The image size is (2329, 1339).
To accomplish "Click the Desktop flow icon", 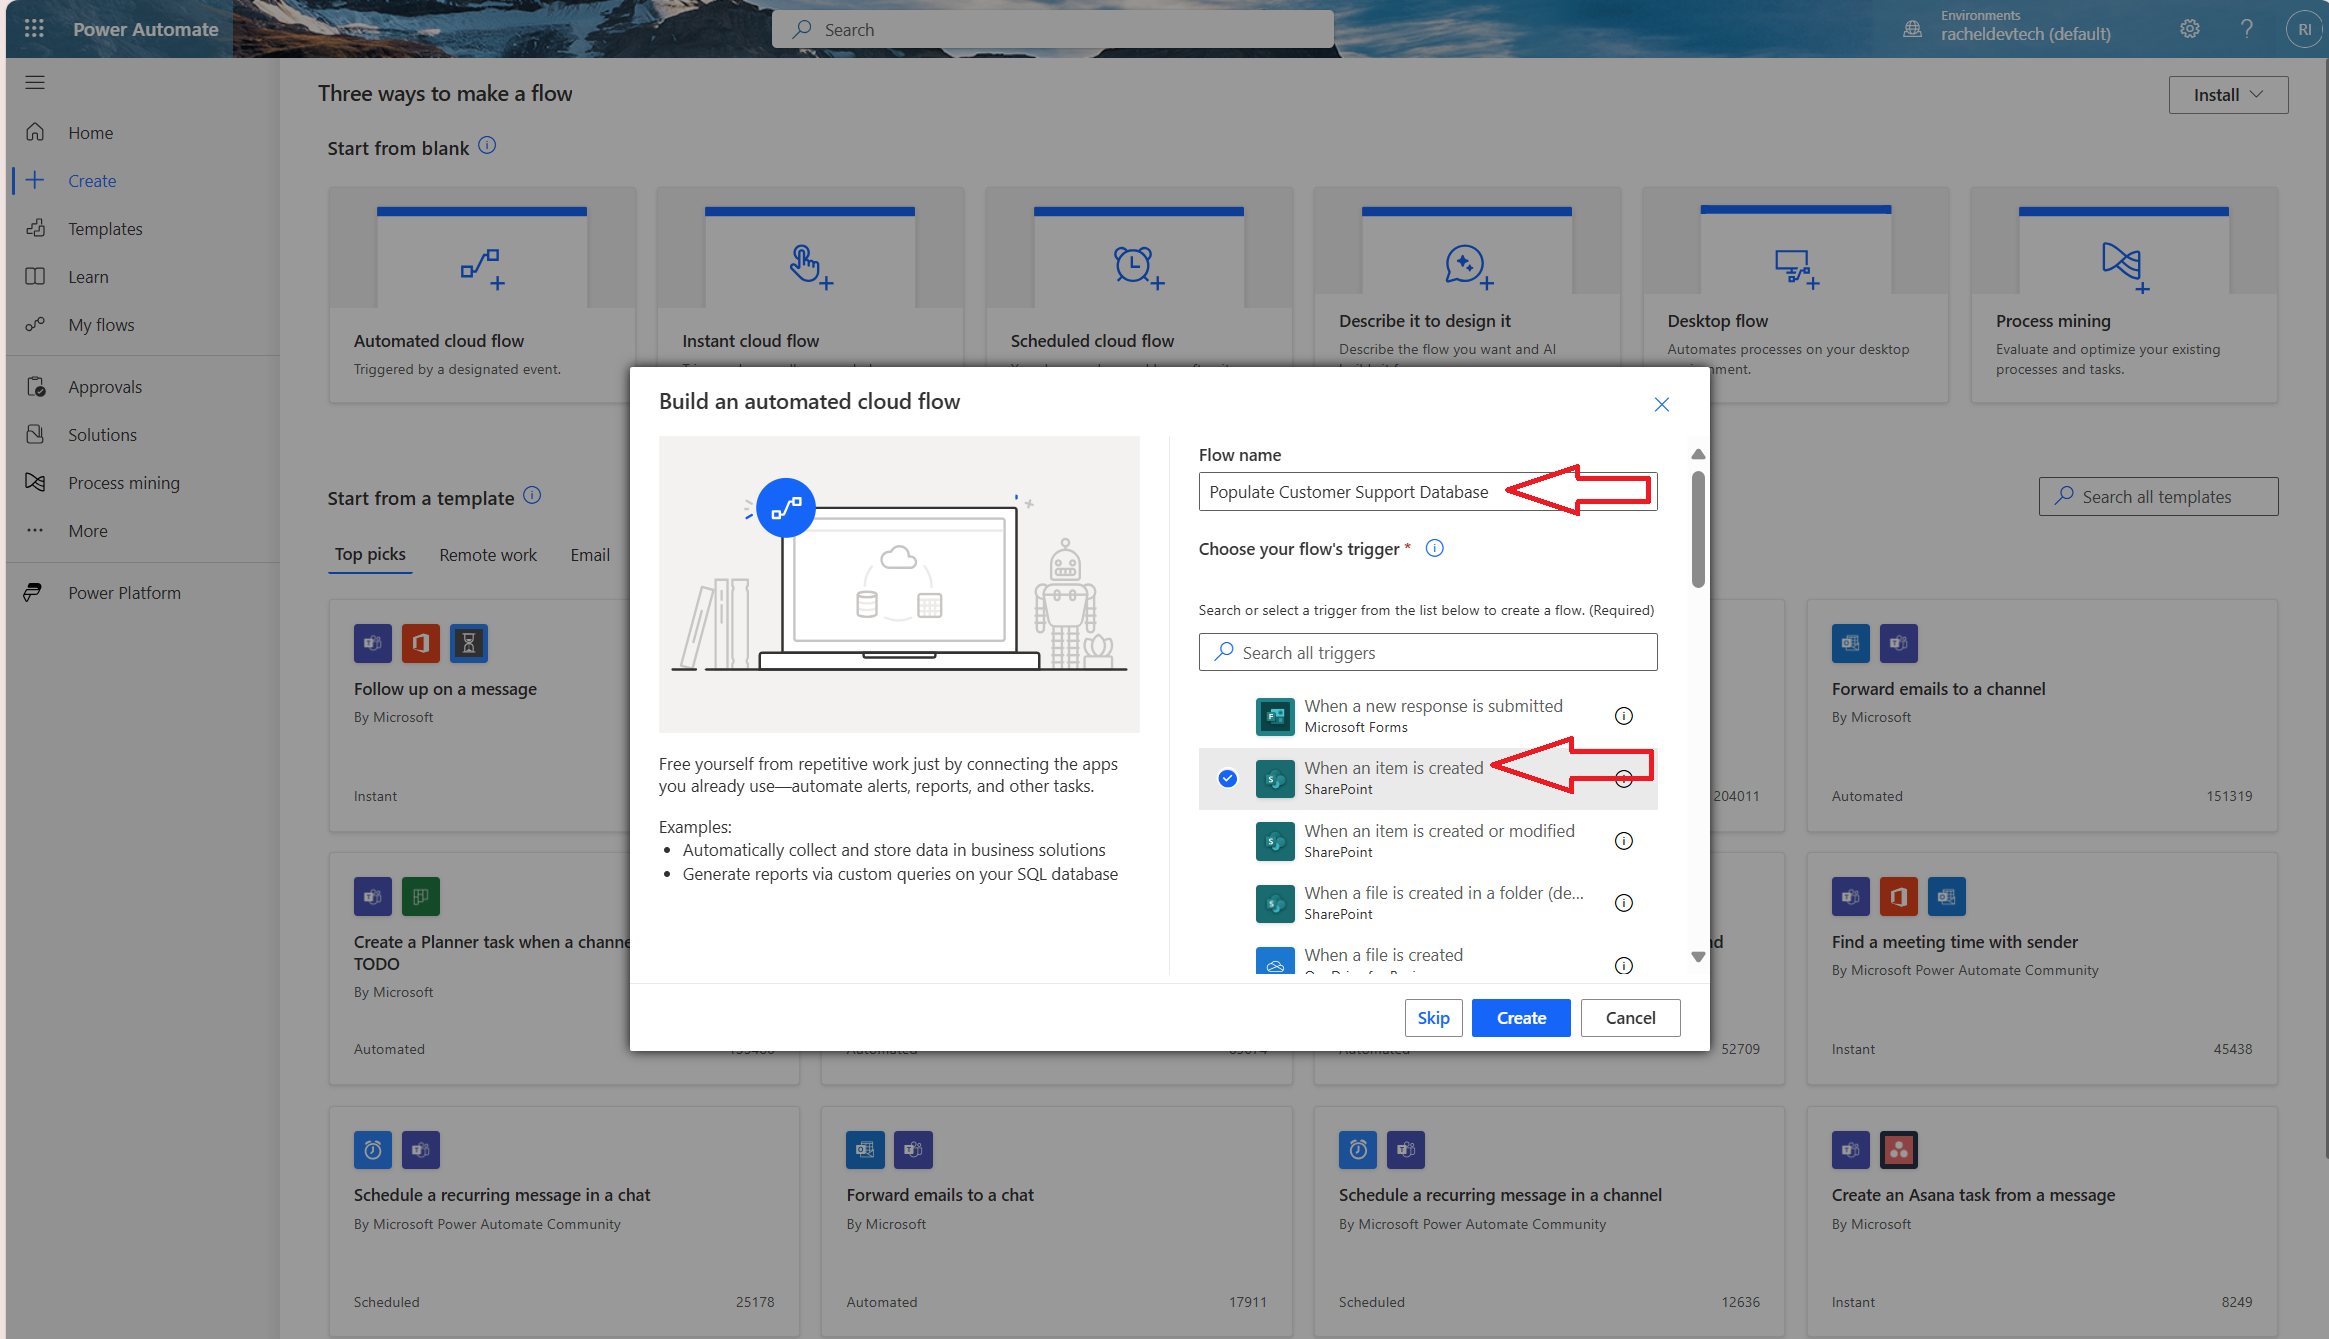I will click(x=1796, y=268).
